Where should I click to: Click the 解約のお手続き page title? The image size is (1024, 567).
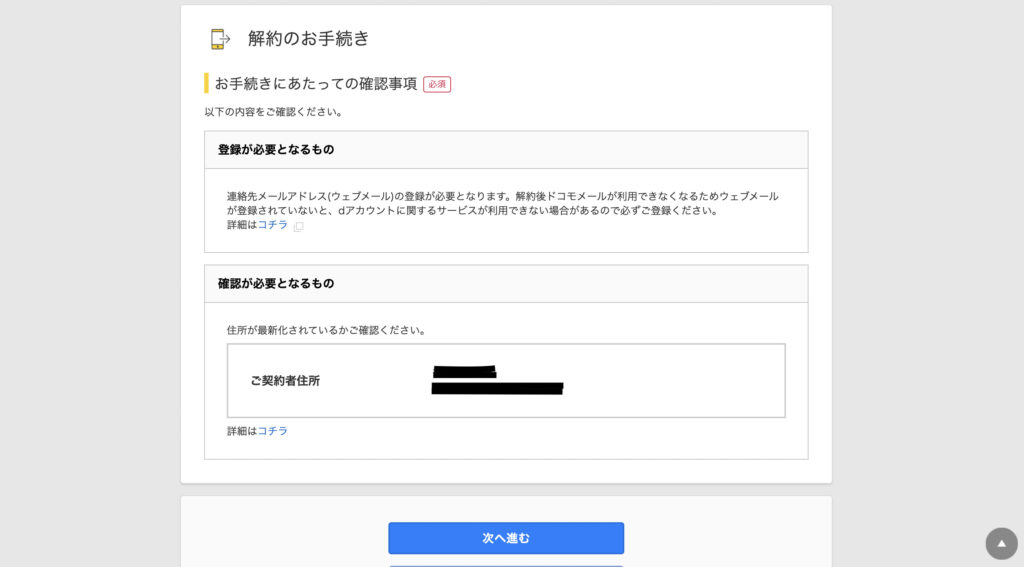309,39
